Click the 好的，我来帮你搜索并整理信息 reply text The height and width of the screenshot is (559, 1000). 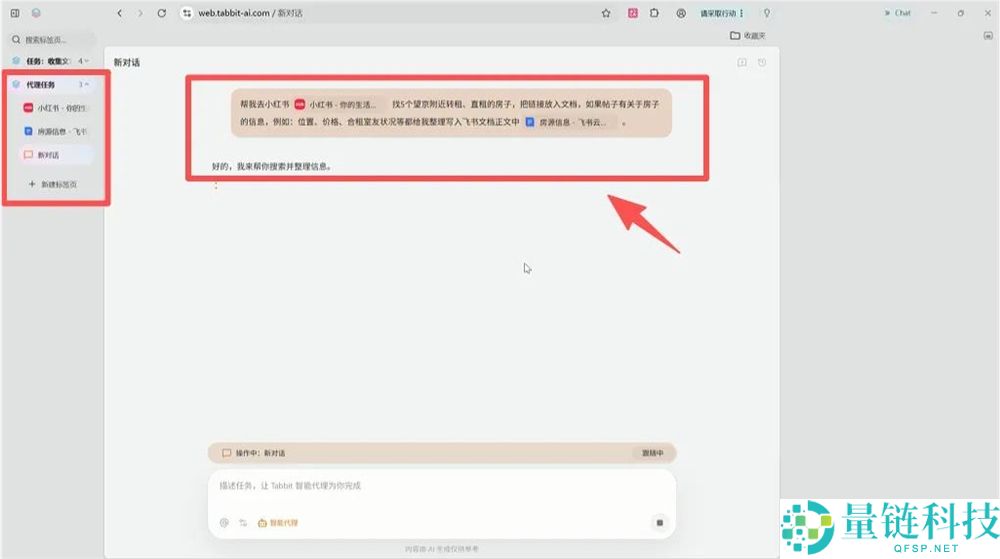(x=272, y=166)
